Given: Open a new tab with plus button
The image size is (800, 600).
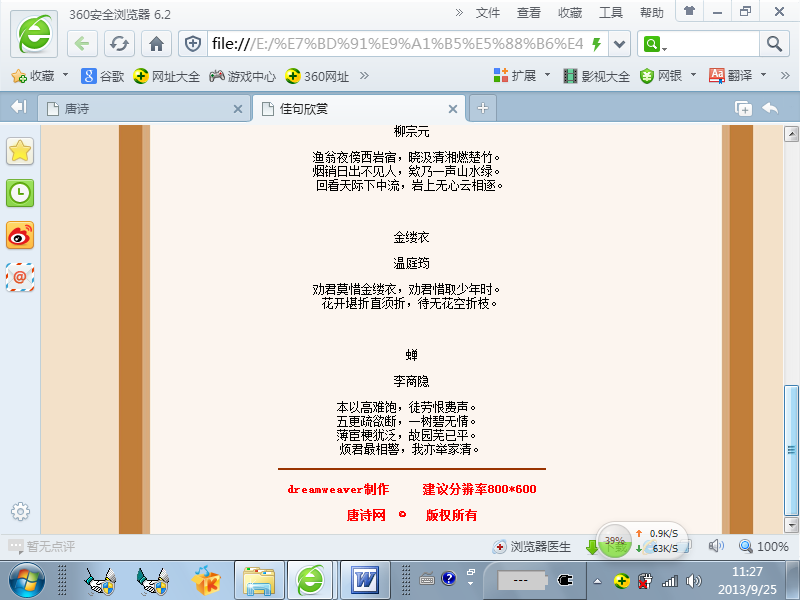Looking at the screenshot, I should tap(482, 108).
